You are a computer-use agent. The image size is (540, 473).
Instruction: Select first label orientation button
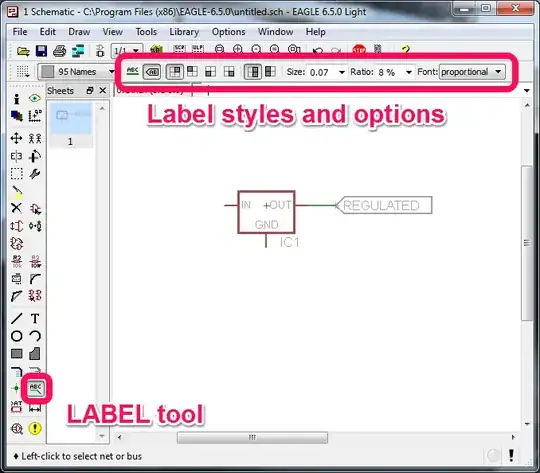[x=175, y=72]
